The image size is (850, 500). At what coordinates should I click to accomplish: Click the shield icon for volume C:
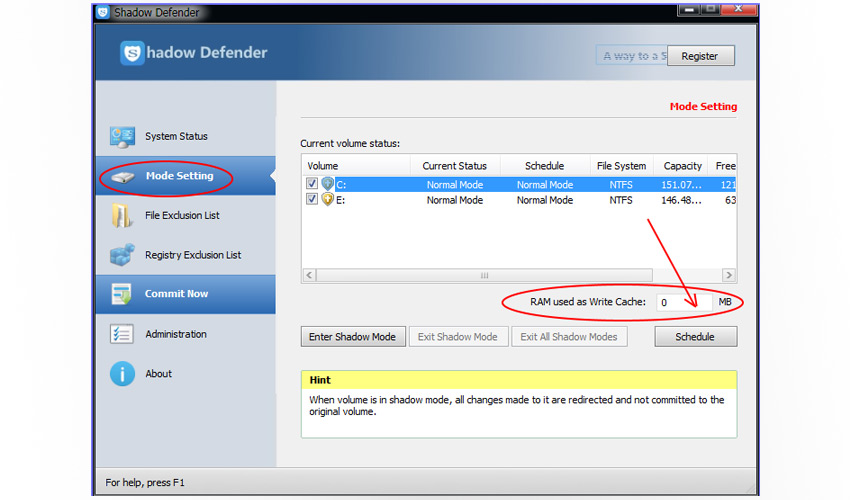[x=327, y=184]
